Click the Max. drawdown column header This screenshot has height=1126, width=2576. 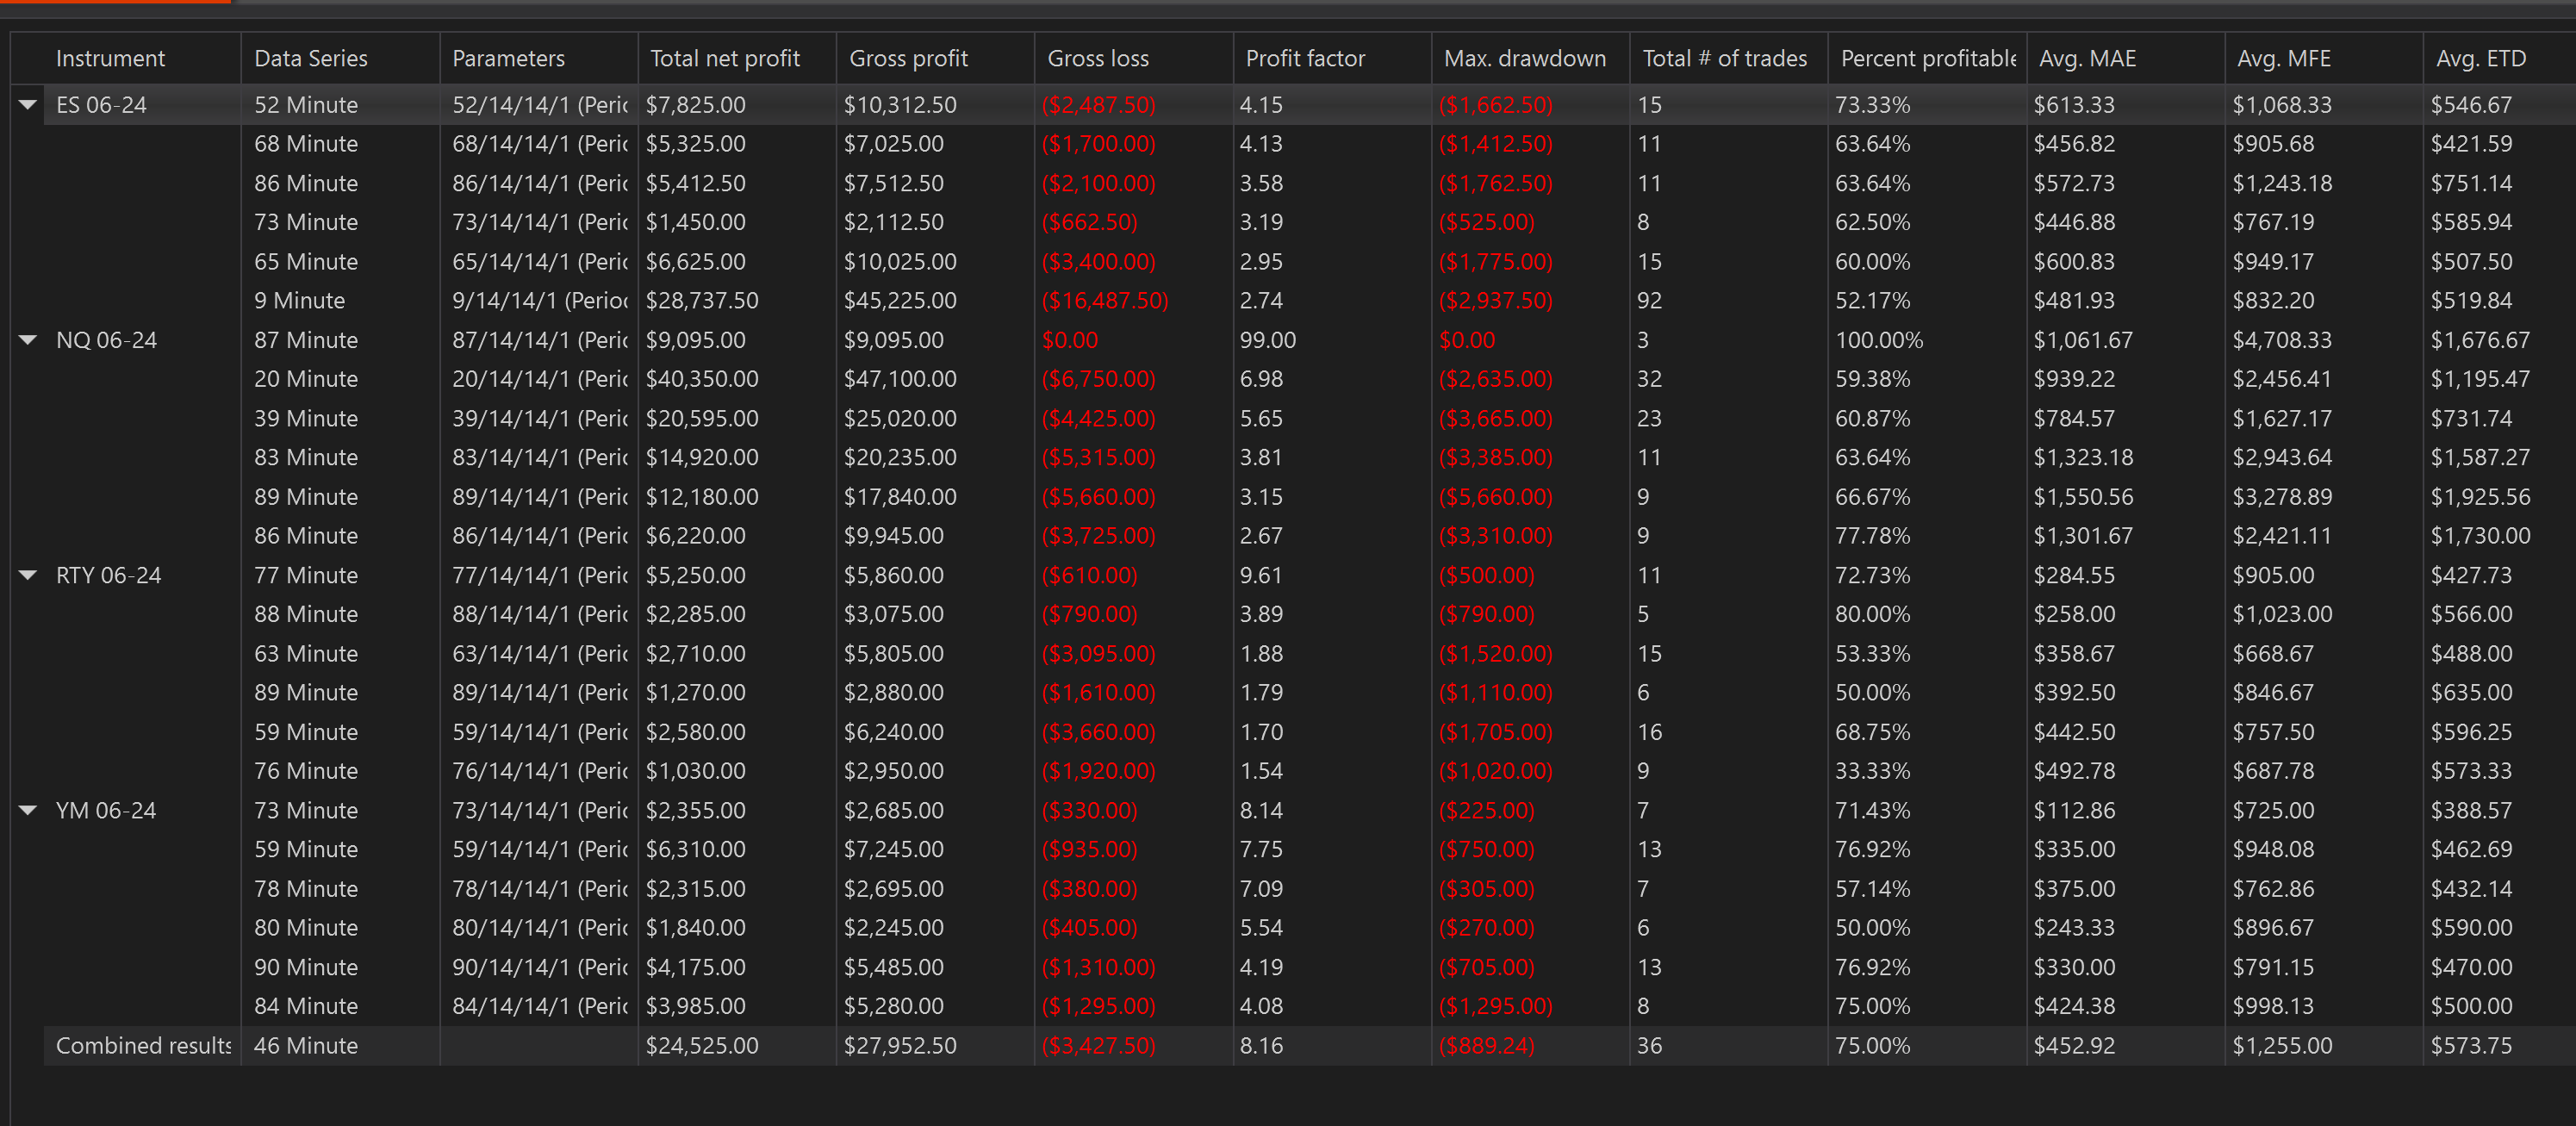1524,58
